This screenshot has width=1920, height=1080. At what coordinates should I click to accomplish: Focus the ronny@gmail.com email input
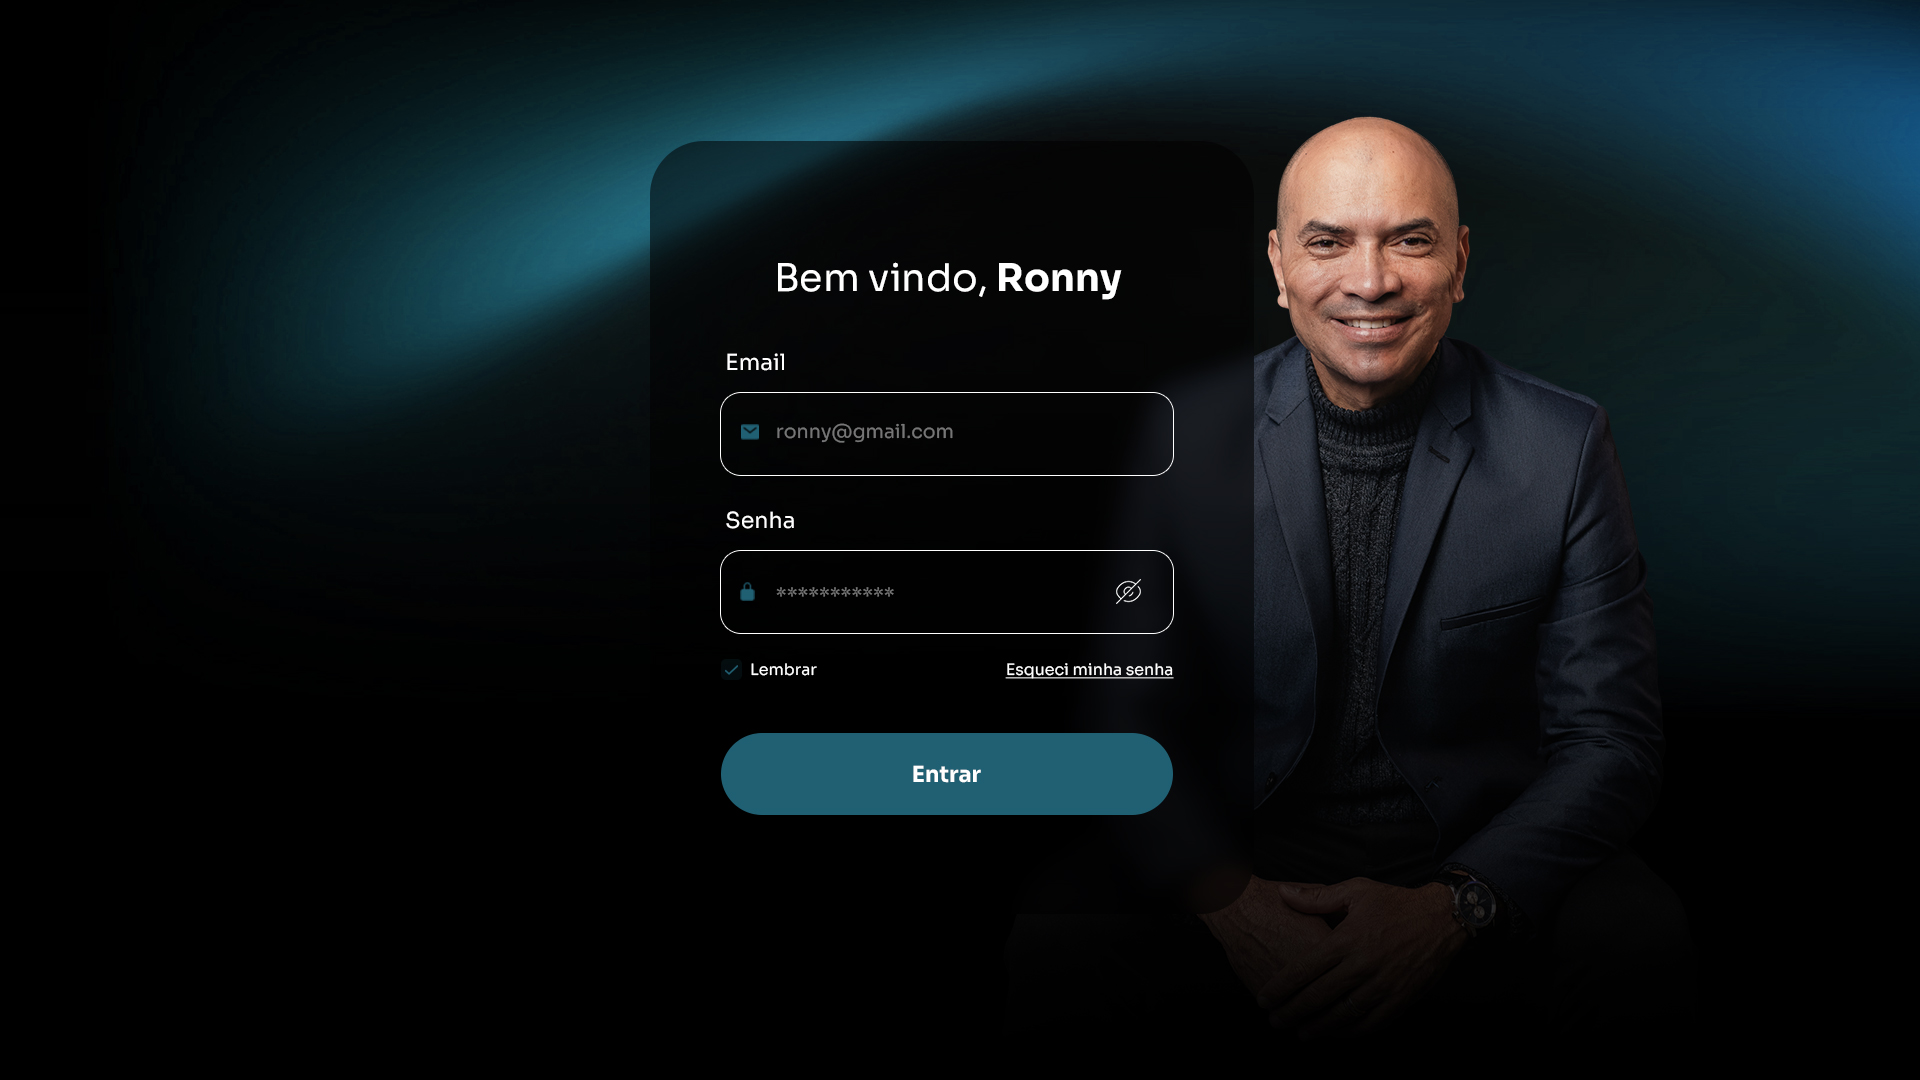click(947, 434)
